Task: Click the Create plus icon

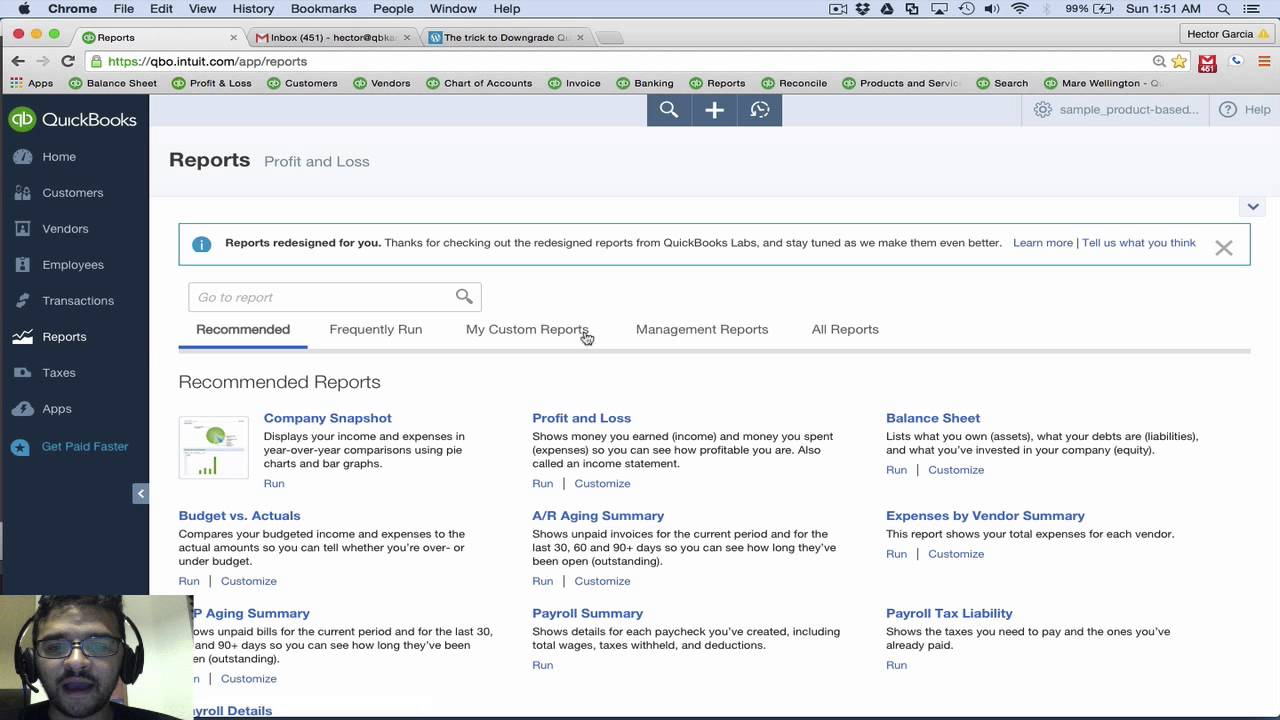Action: [714, 110]
